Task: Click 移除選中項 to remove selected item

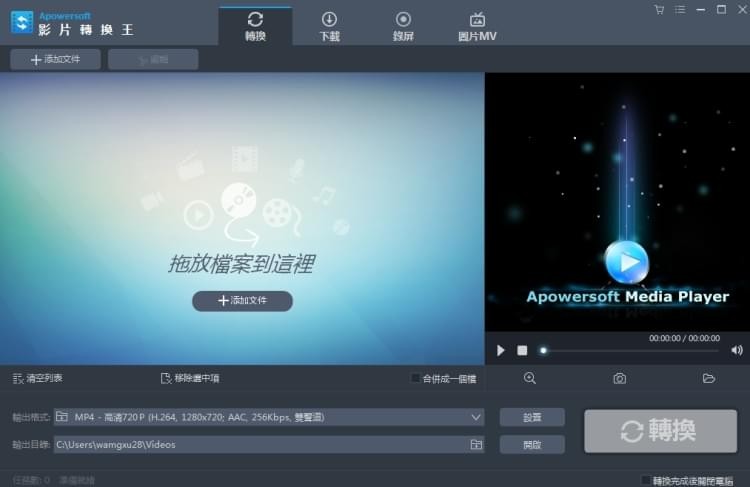Action: (190, 378)
